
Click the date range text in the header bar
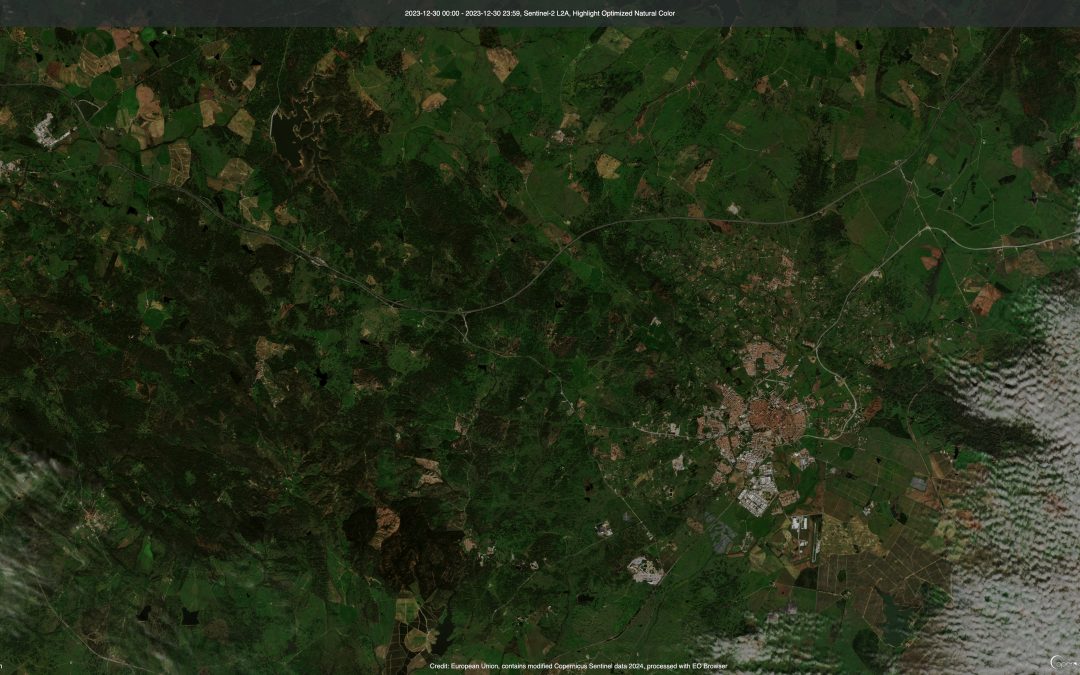click(x=462, y=14)
